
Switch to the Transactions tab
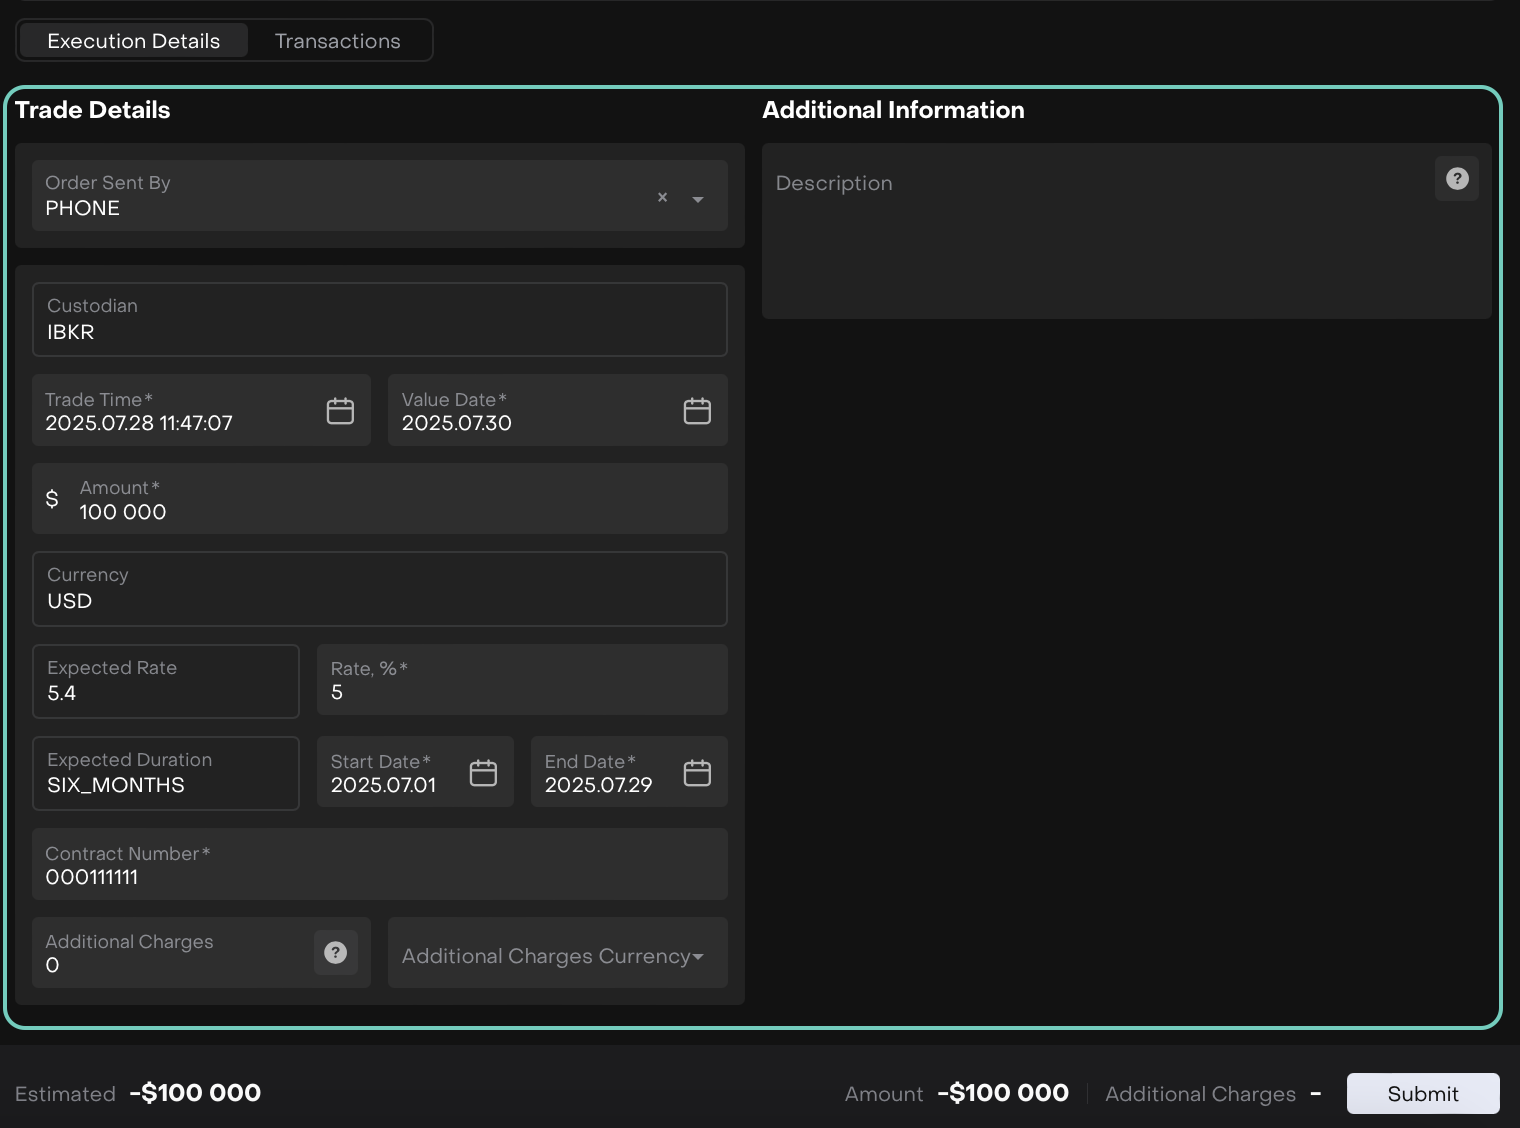coord(337,41)
